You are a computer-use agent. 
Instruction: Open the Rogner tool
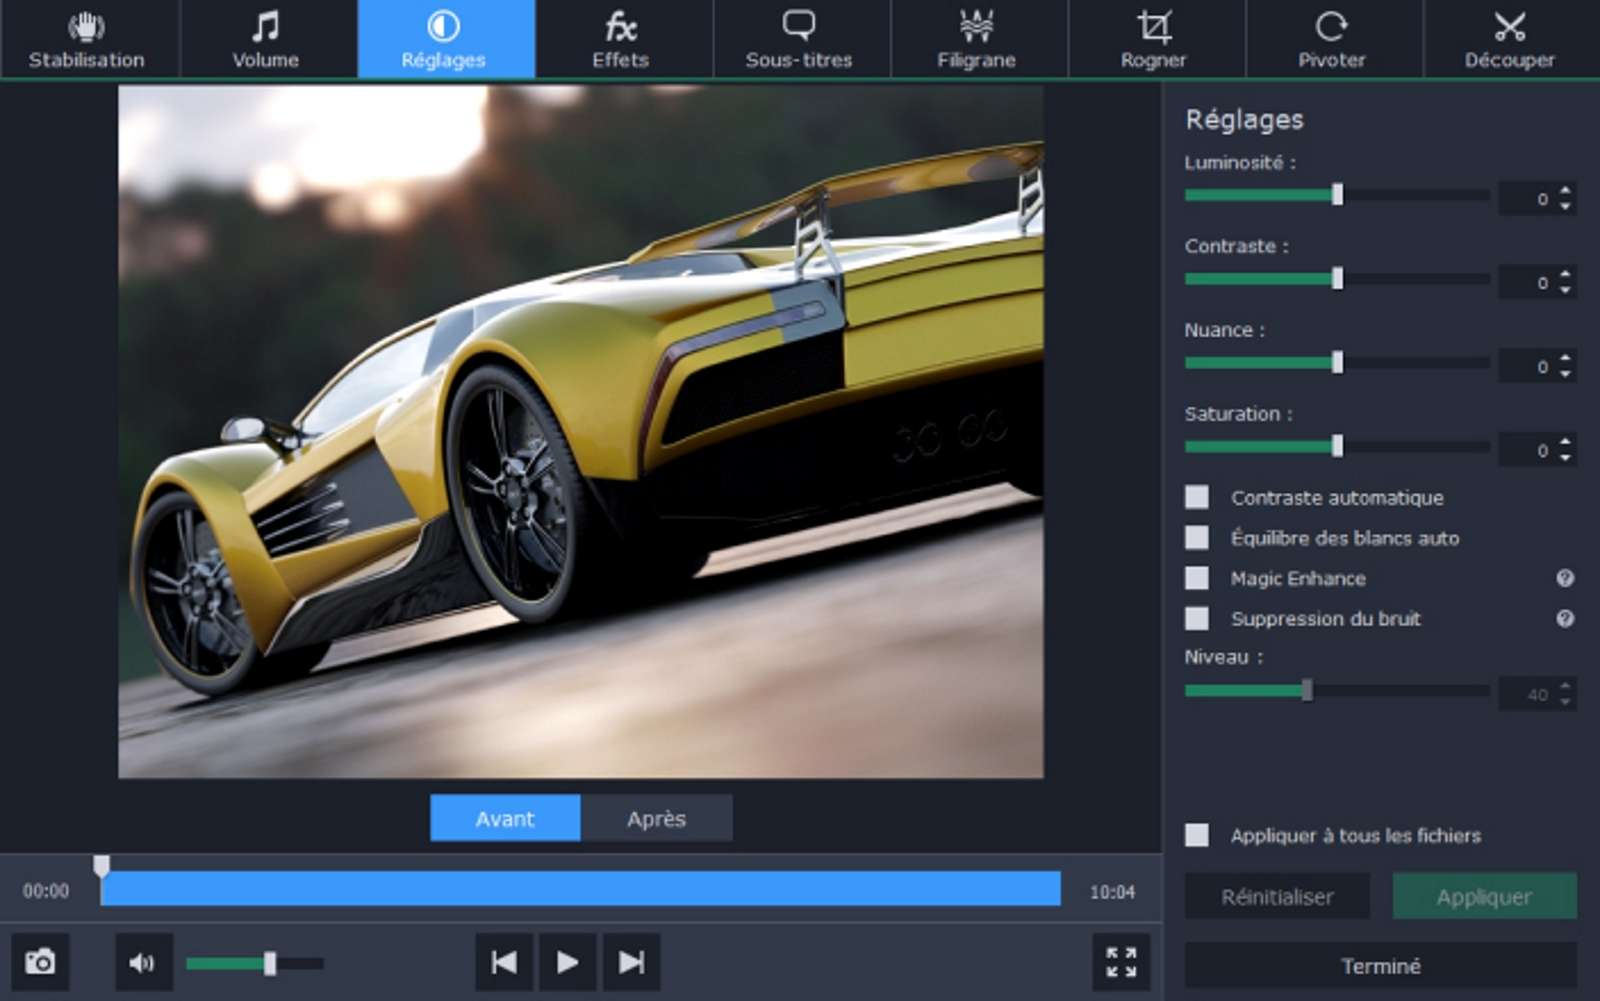(1156, 40)
